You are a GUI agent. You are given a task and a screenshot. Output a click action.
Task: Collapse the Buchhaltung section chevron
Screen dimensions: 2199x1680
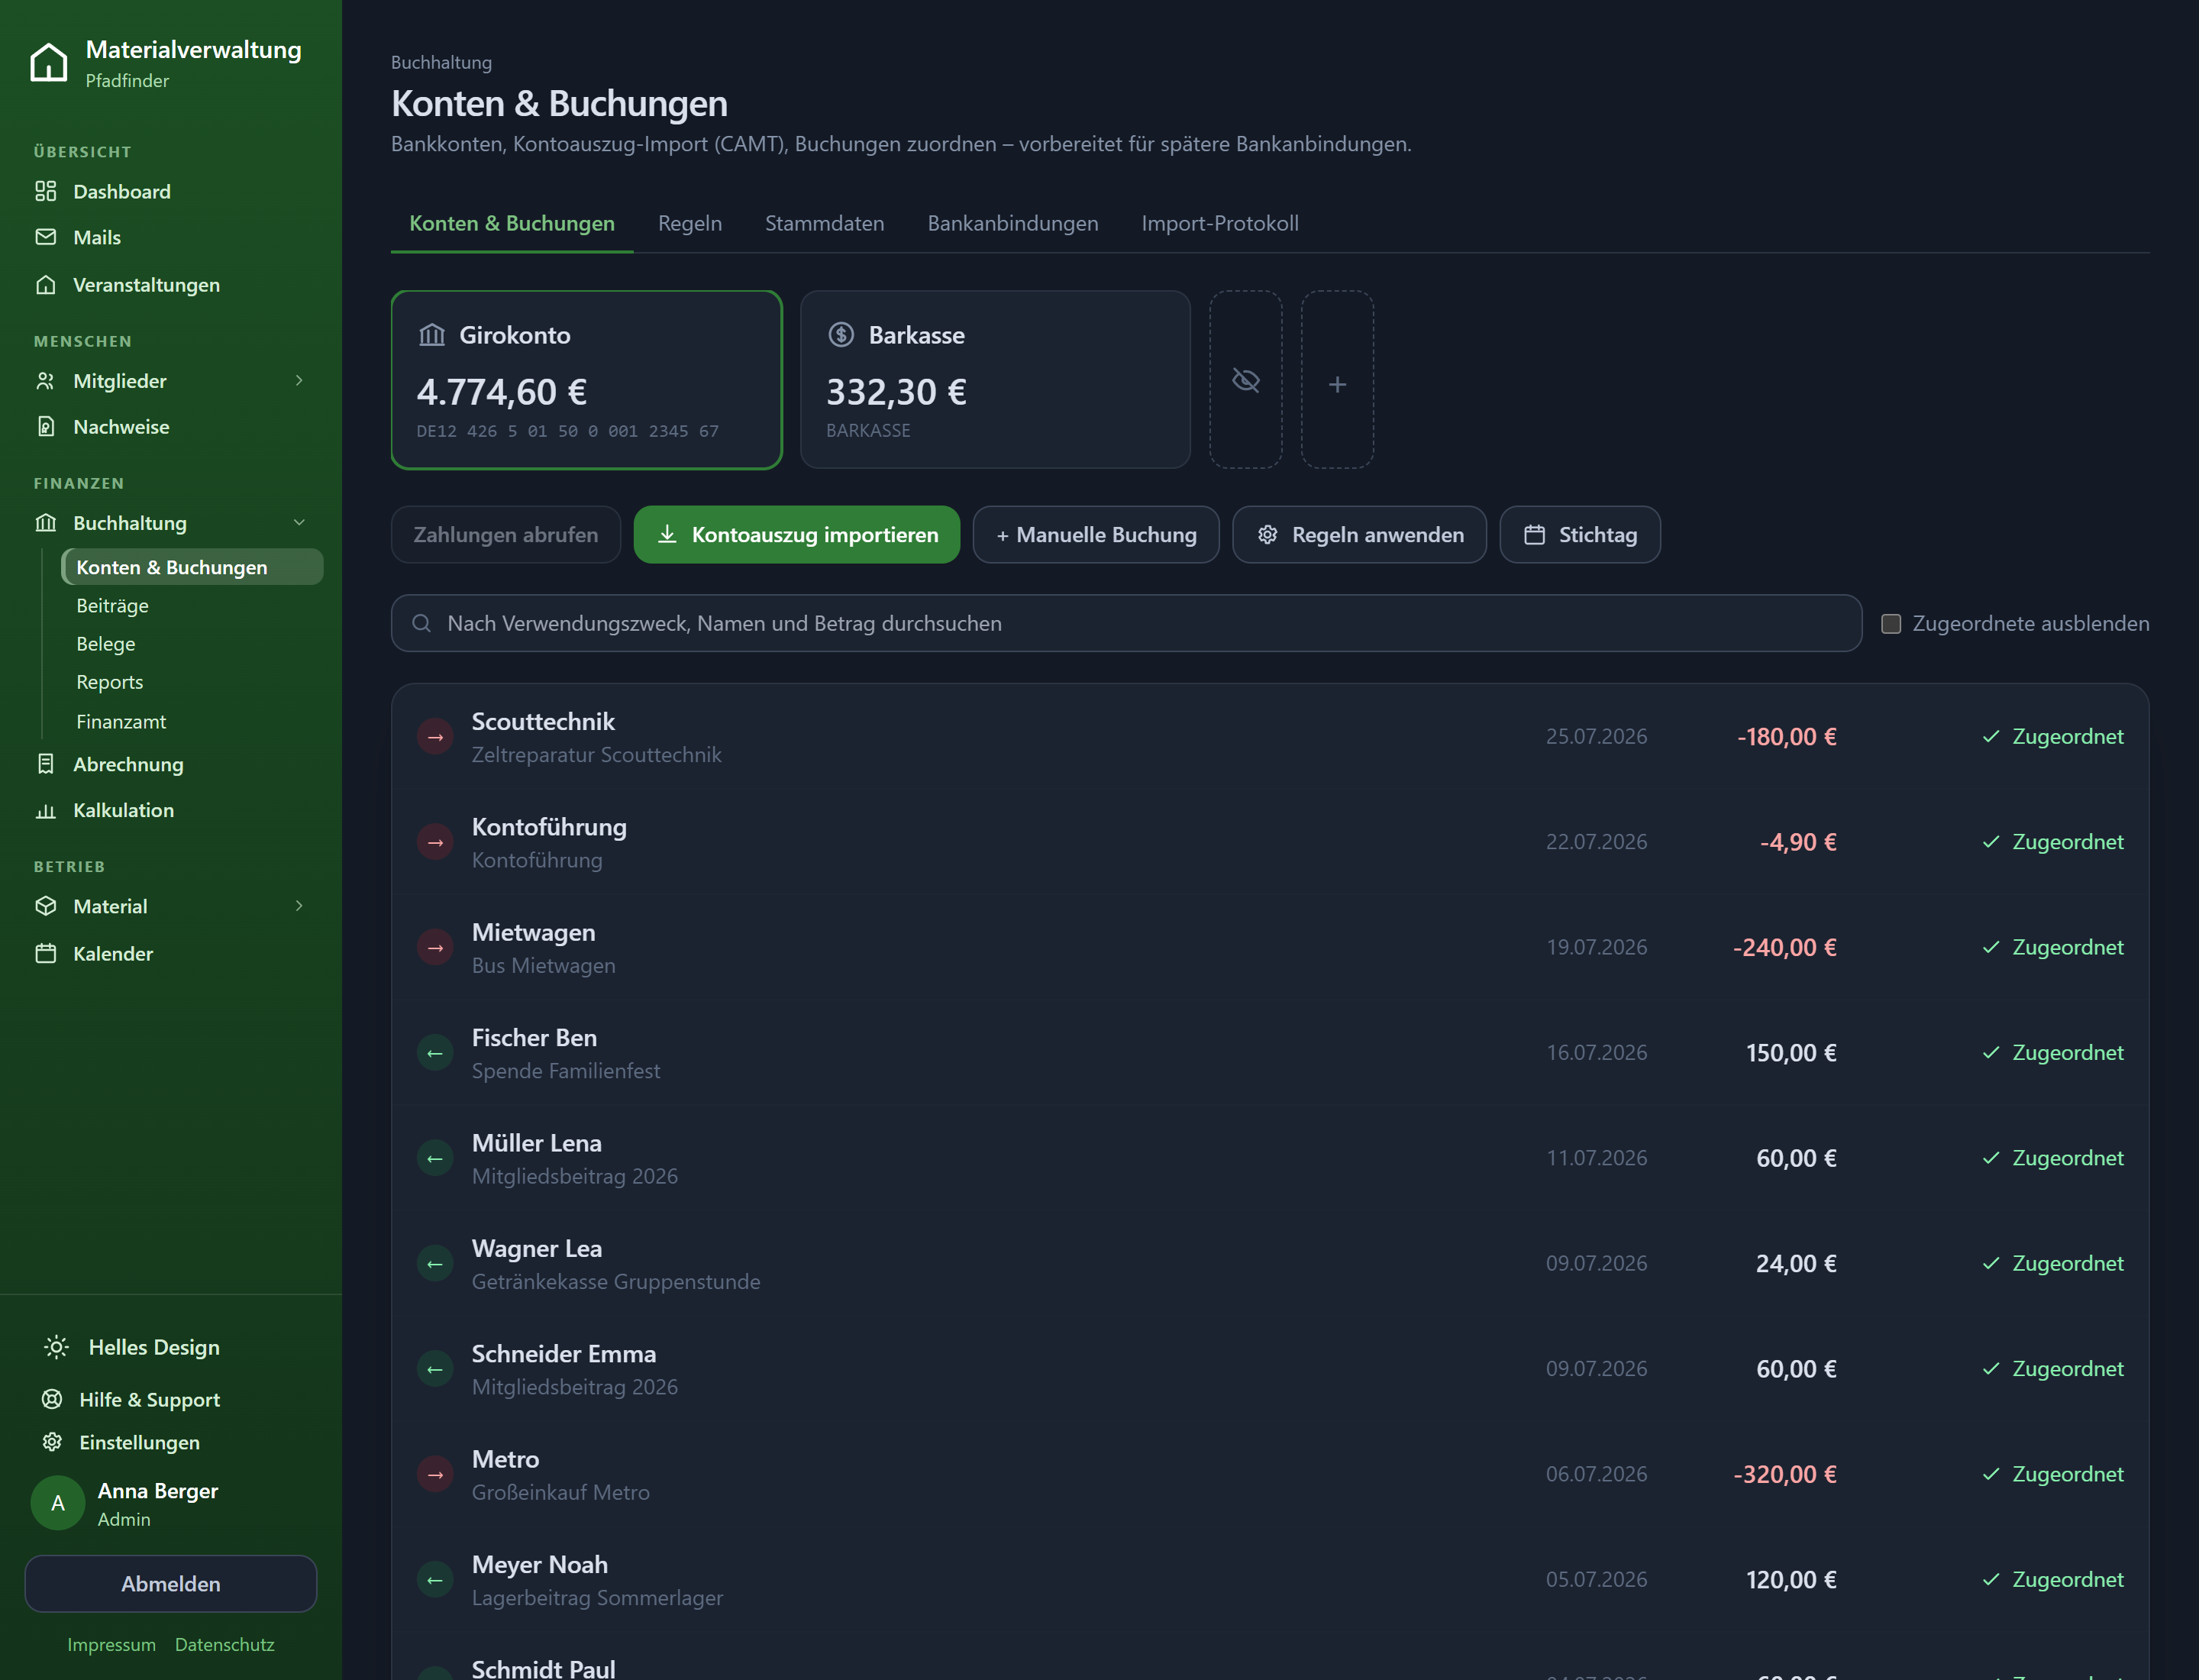pyautogui.click(x=299, y=523)
